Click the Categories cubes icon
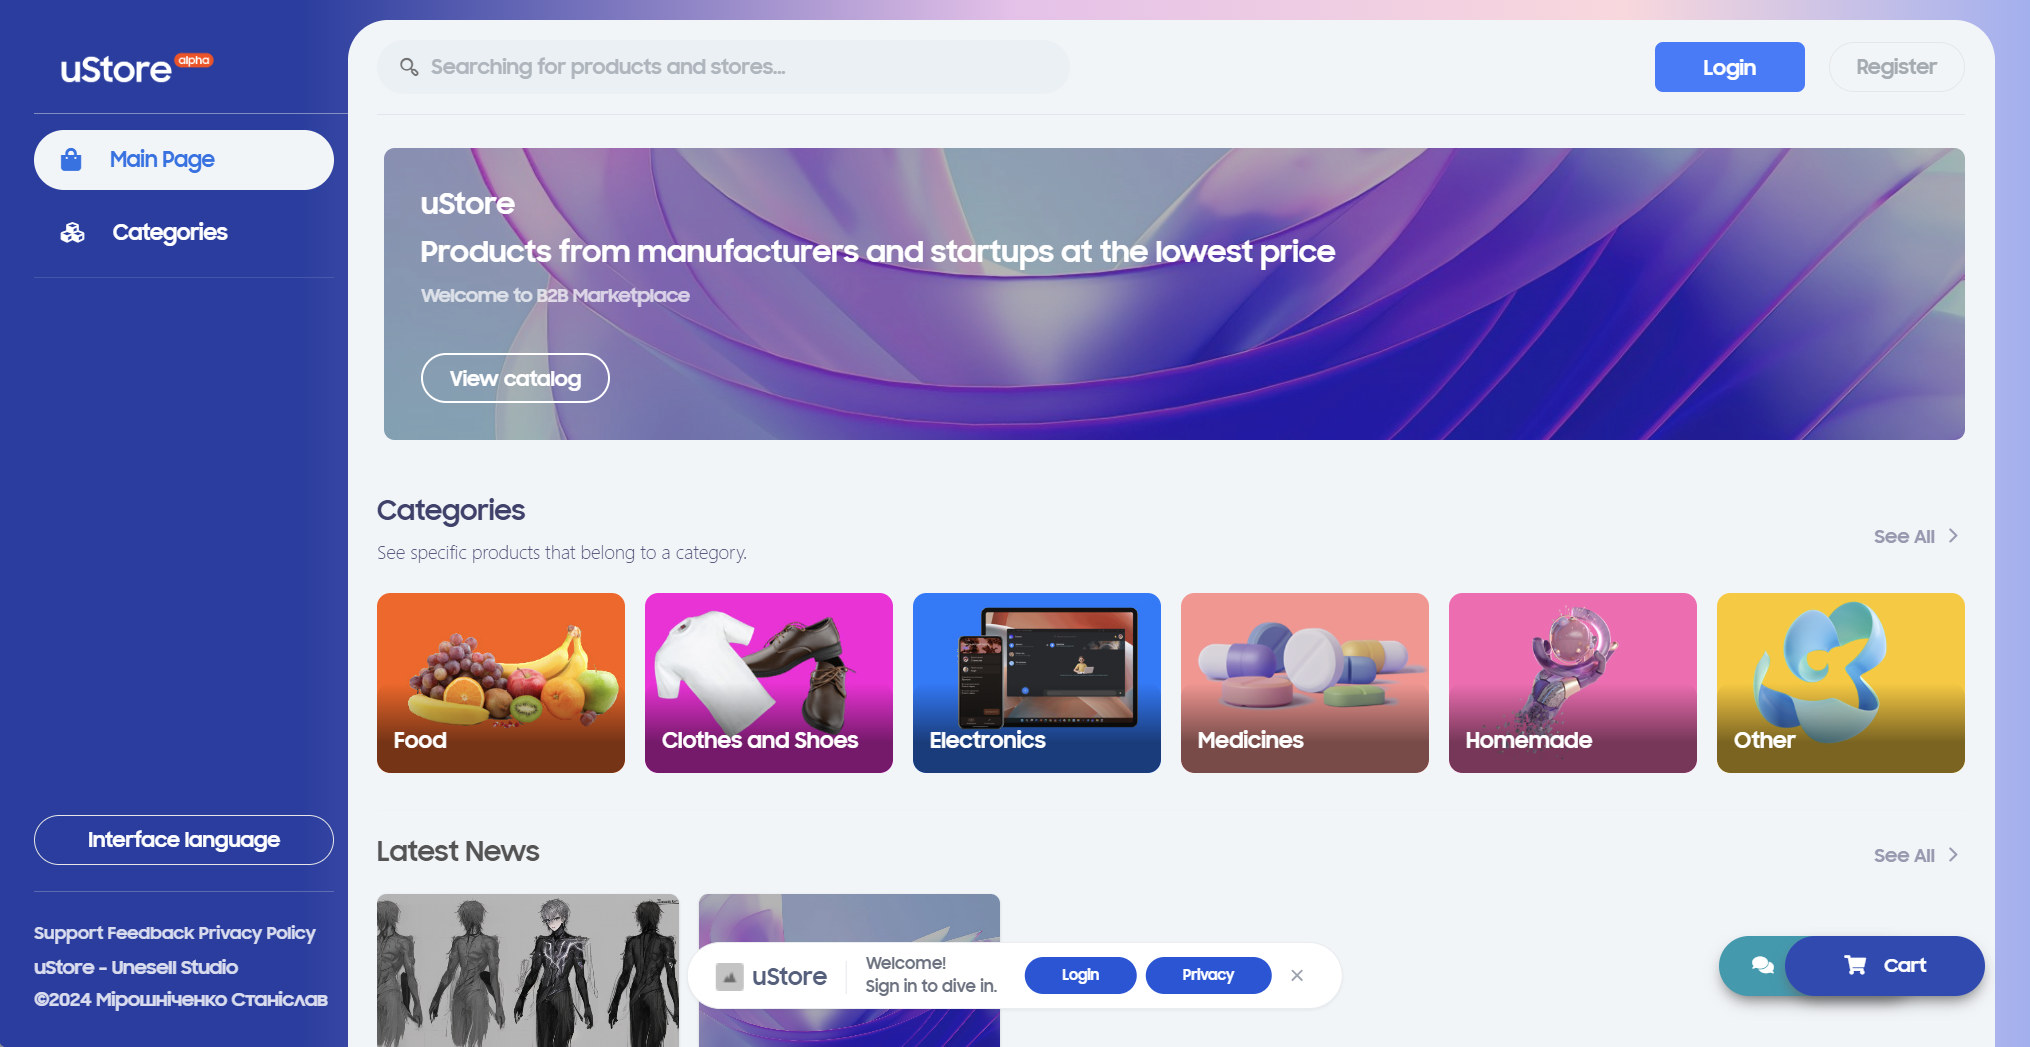This screenshot has width=2030, height=1047. 72,232
